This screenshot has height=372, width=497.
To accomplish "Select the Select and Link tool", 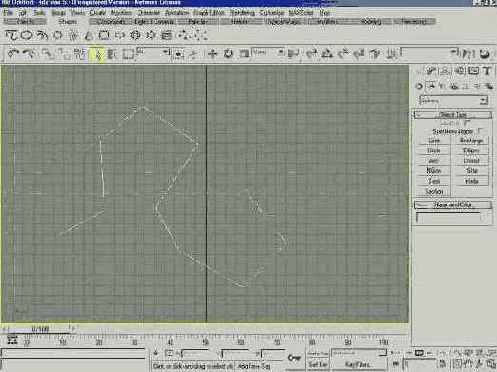I will [47, 54].
